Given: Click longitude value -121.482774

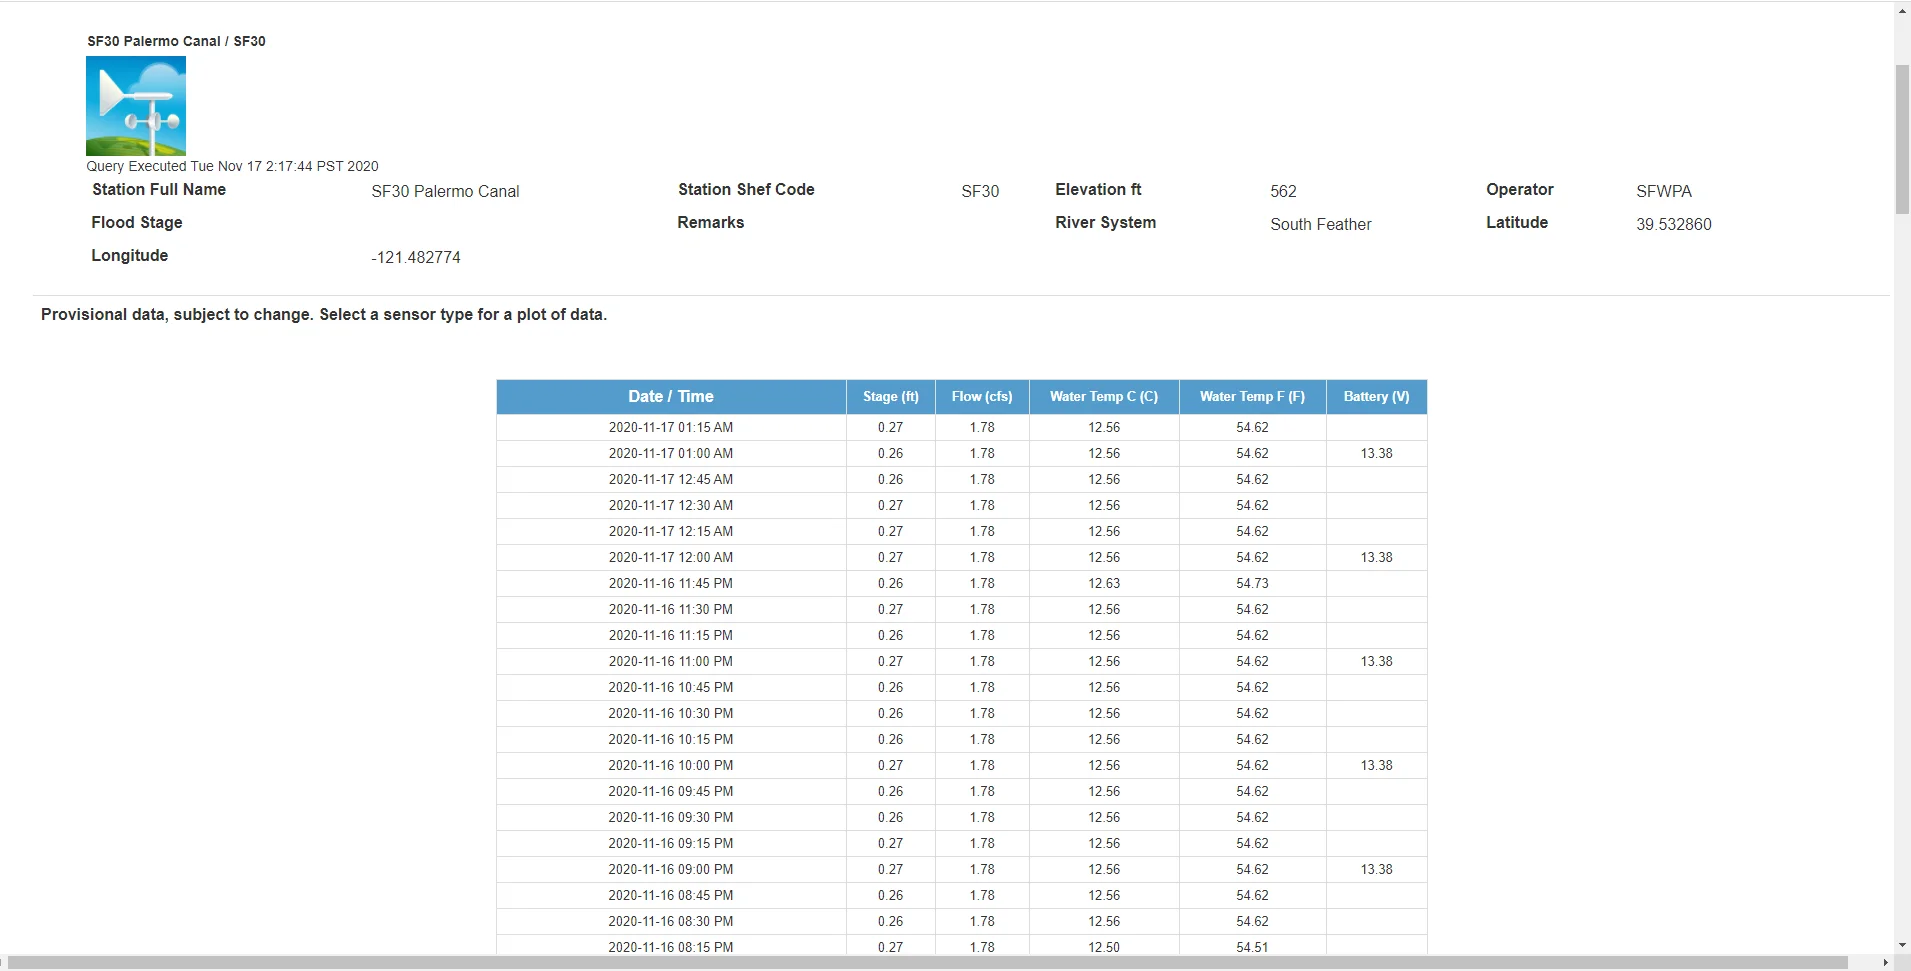Looking at the screenshot, I should (x=416, y=257).
